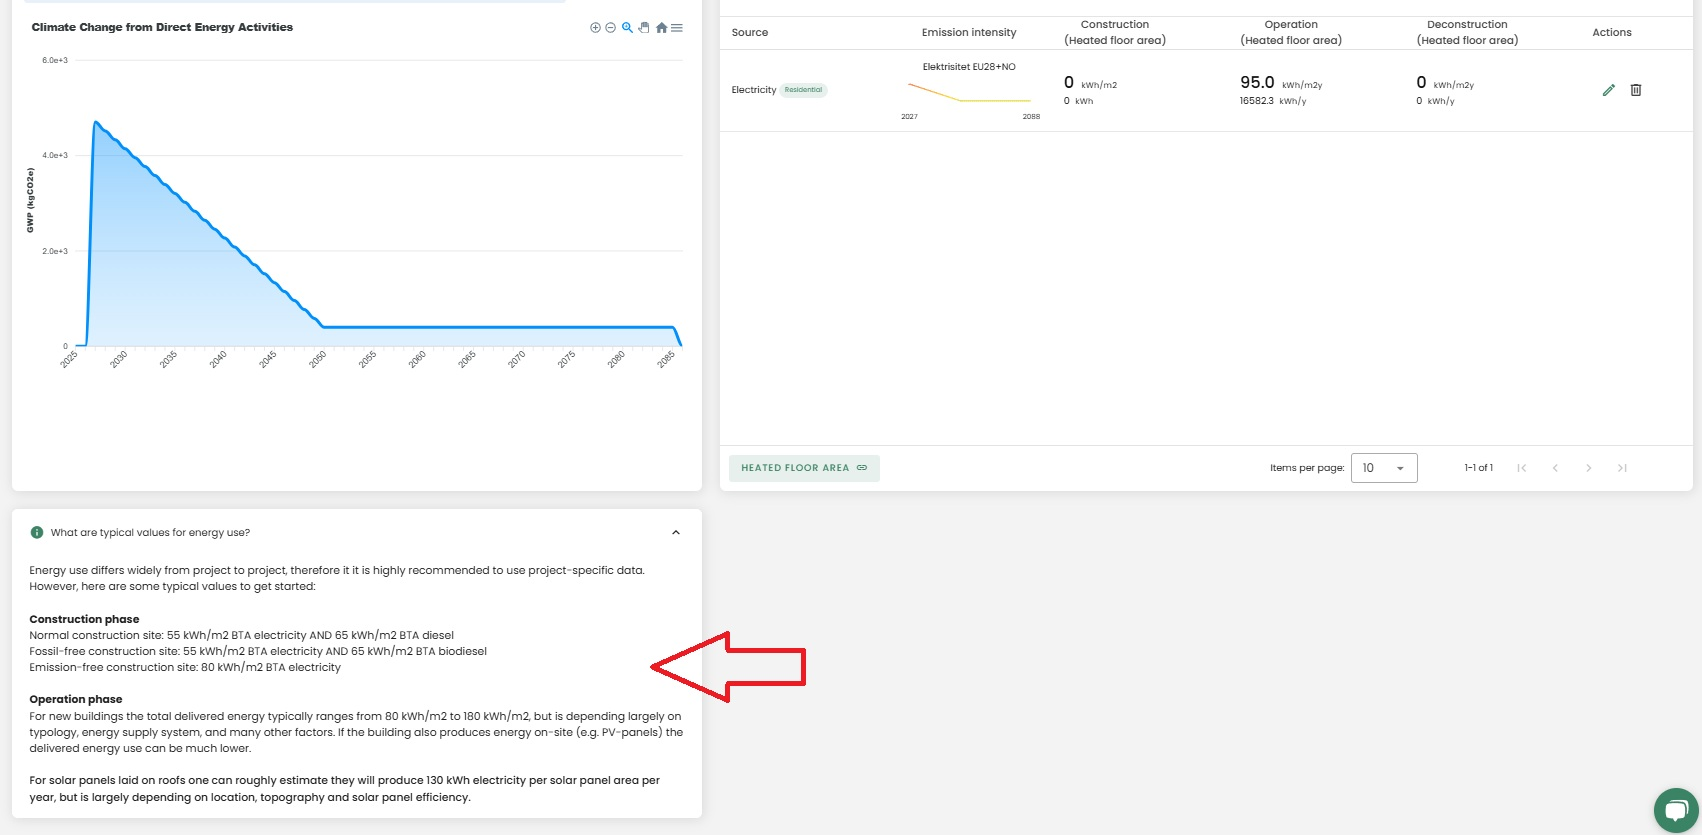Image resolution: width=1702 pixels, height=835 pixels.
Task: Click the chart zoom-out minus icon
Action: click(610, 28)
